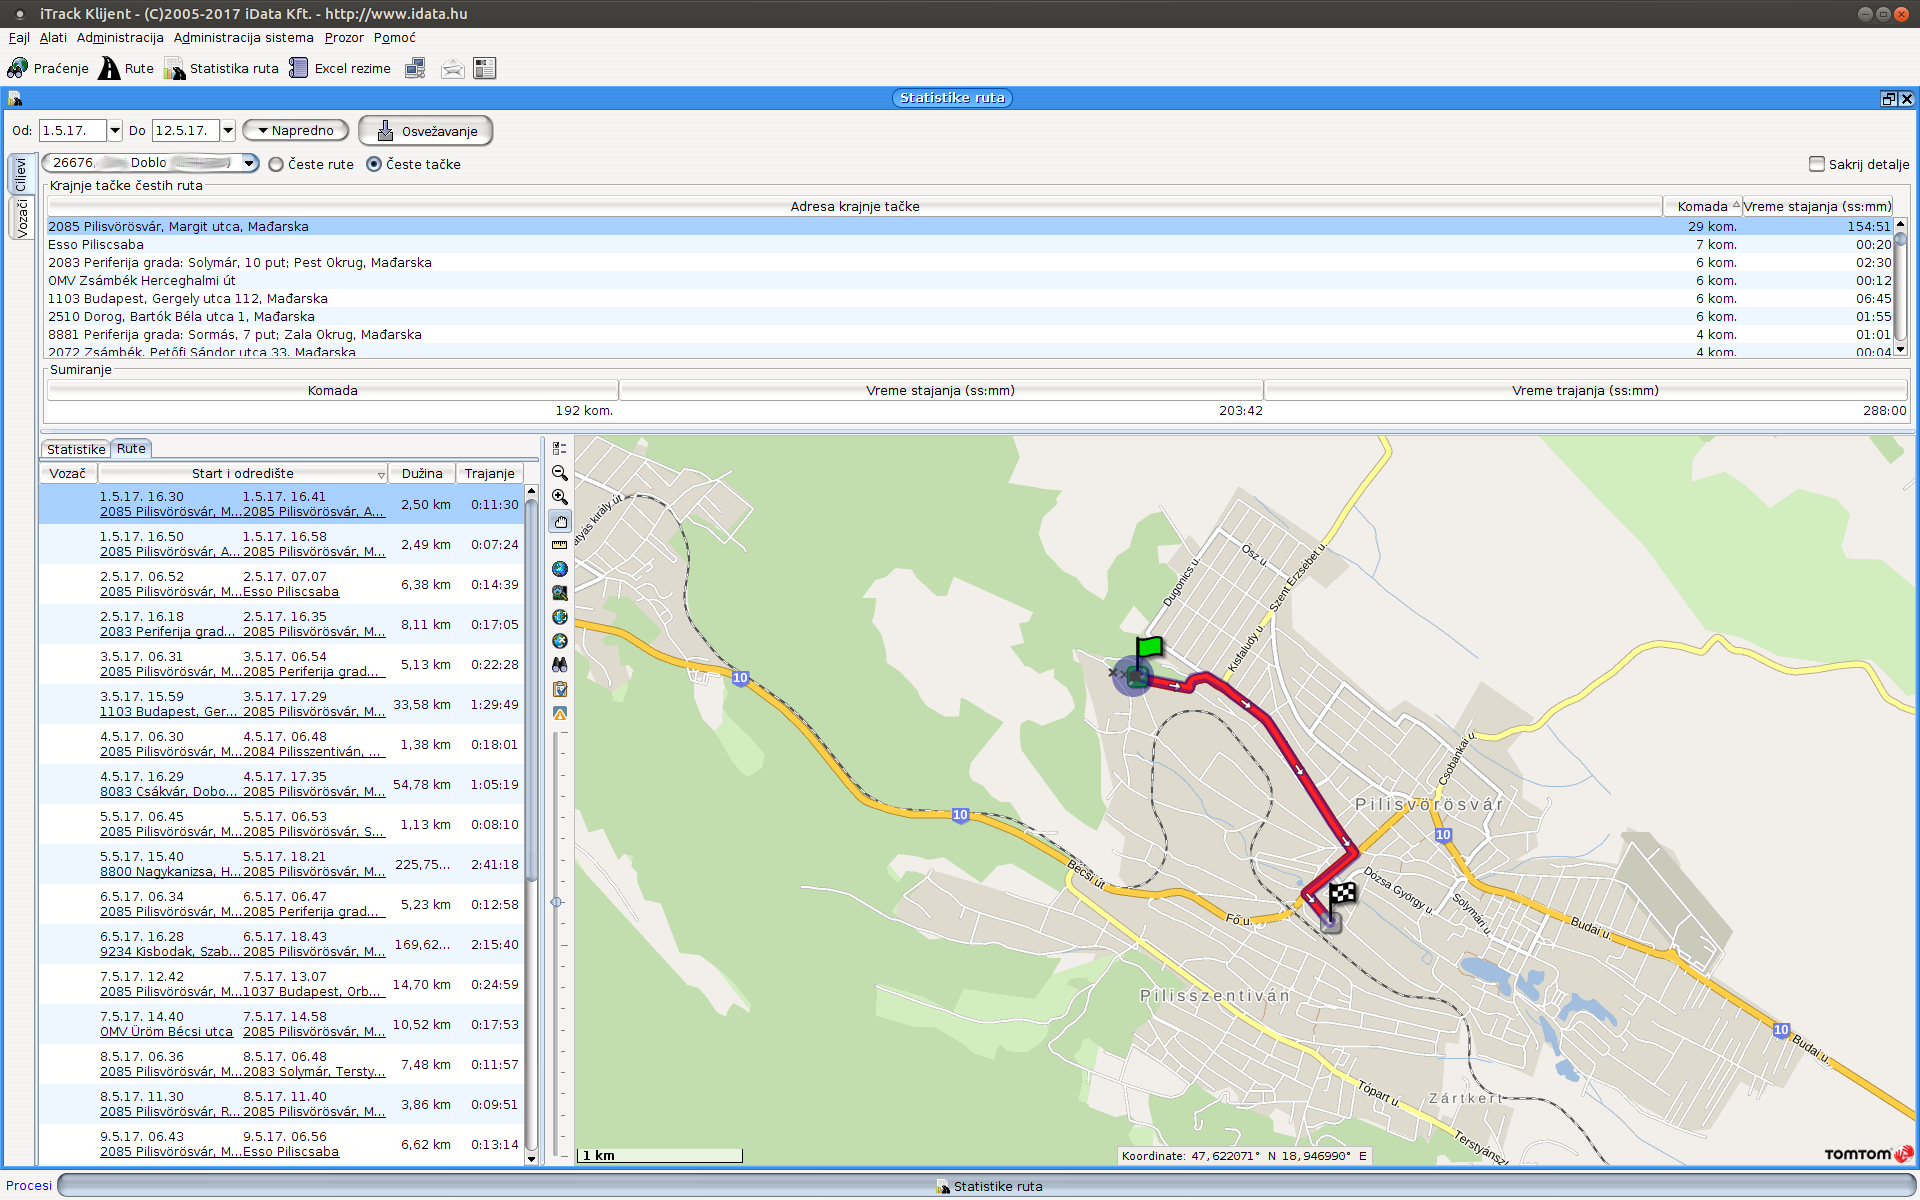Screen dimensions: 1920x1200
Task: Open the Od date dropdown
Action: point(115,131)
